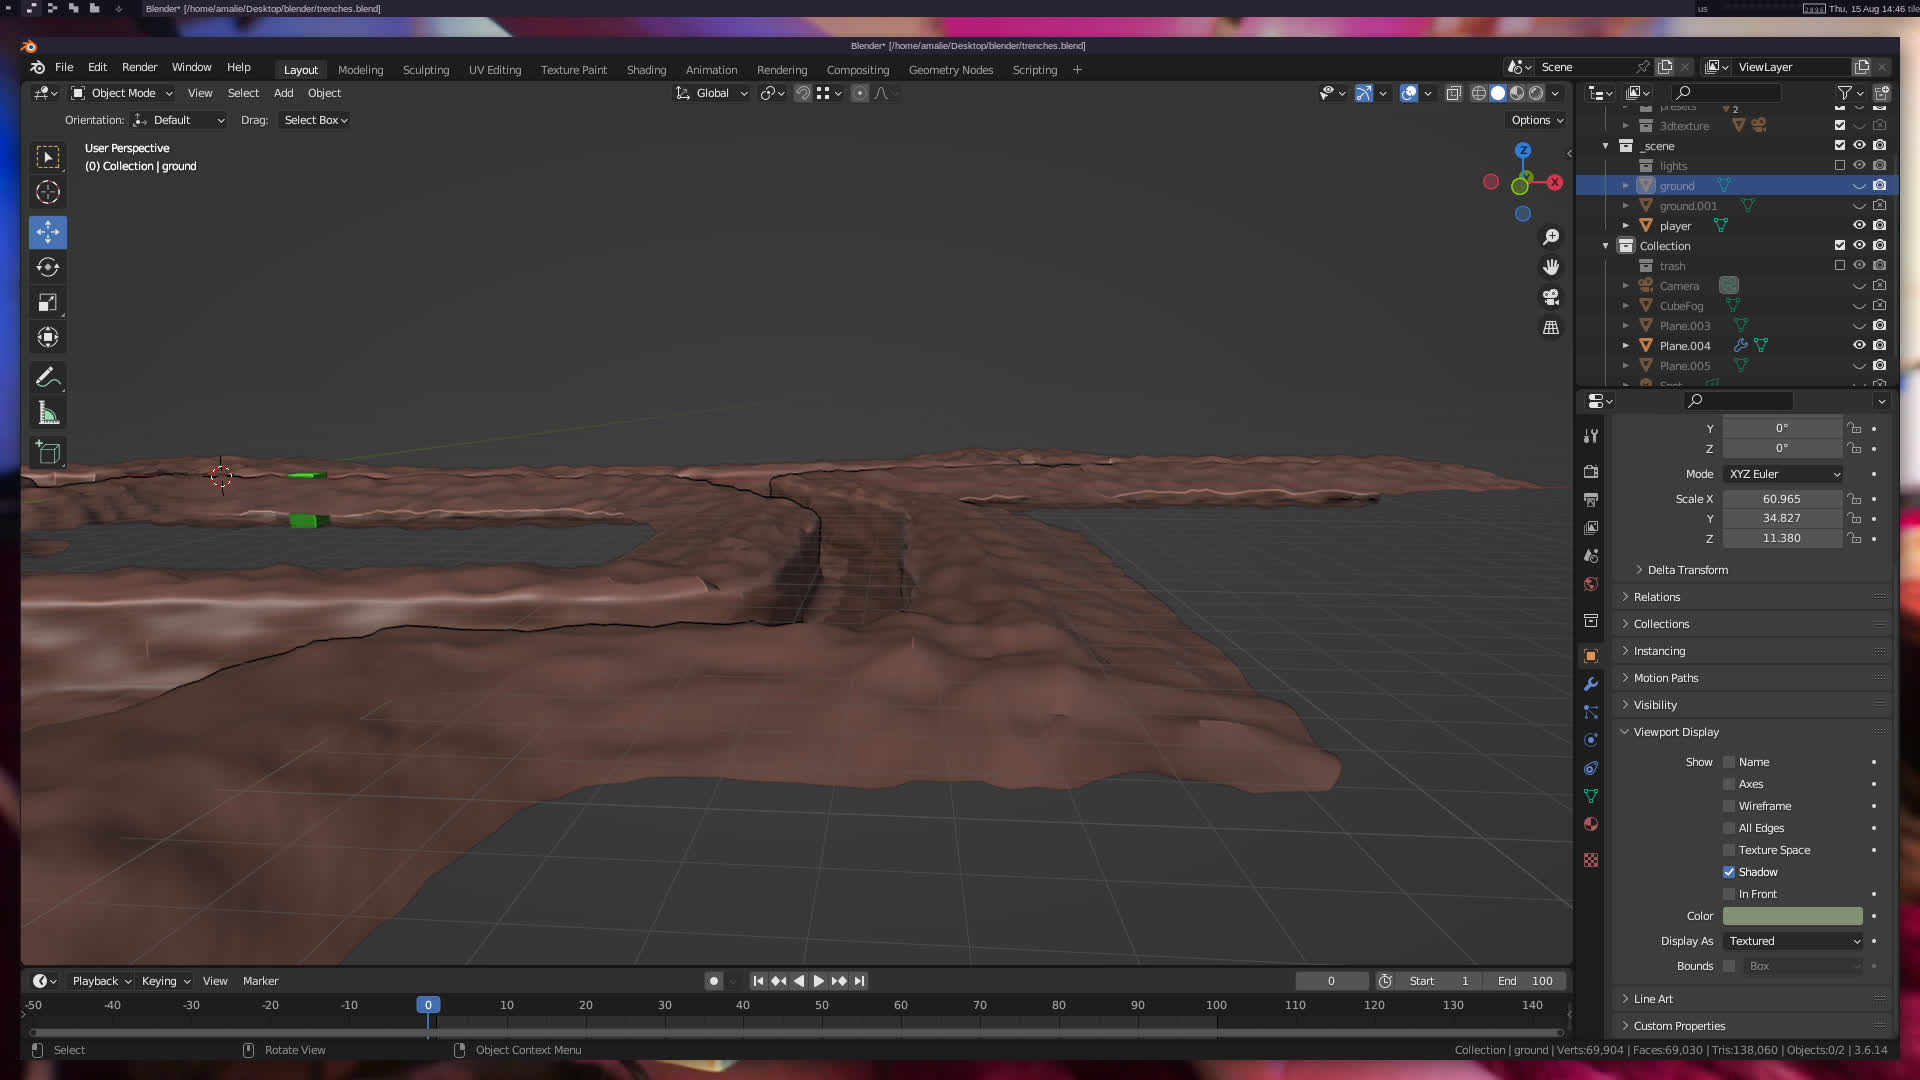Switch to the Sculpting workspace tab

(425, 70)
